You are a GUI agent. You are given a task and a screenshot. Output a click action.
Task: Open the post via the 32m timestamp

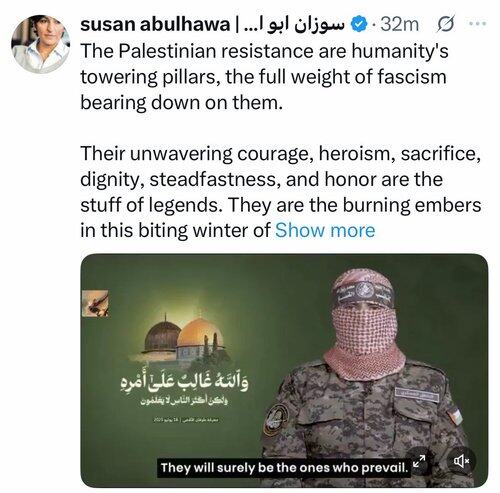point(399,25)
